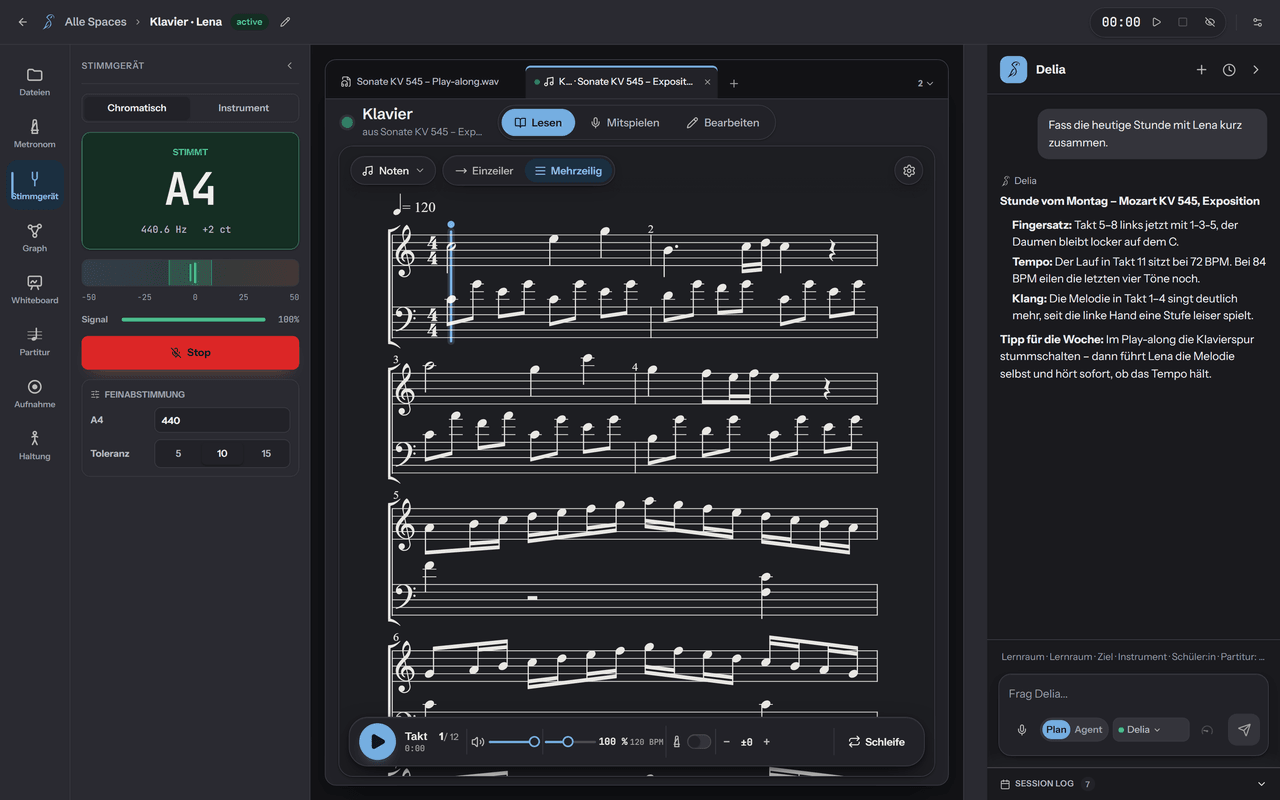This screenshot has height=800, width=1280.
Task: Click the volume speaker icon in playback bar
Action: click(477, 742)
